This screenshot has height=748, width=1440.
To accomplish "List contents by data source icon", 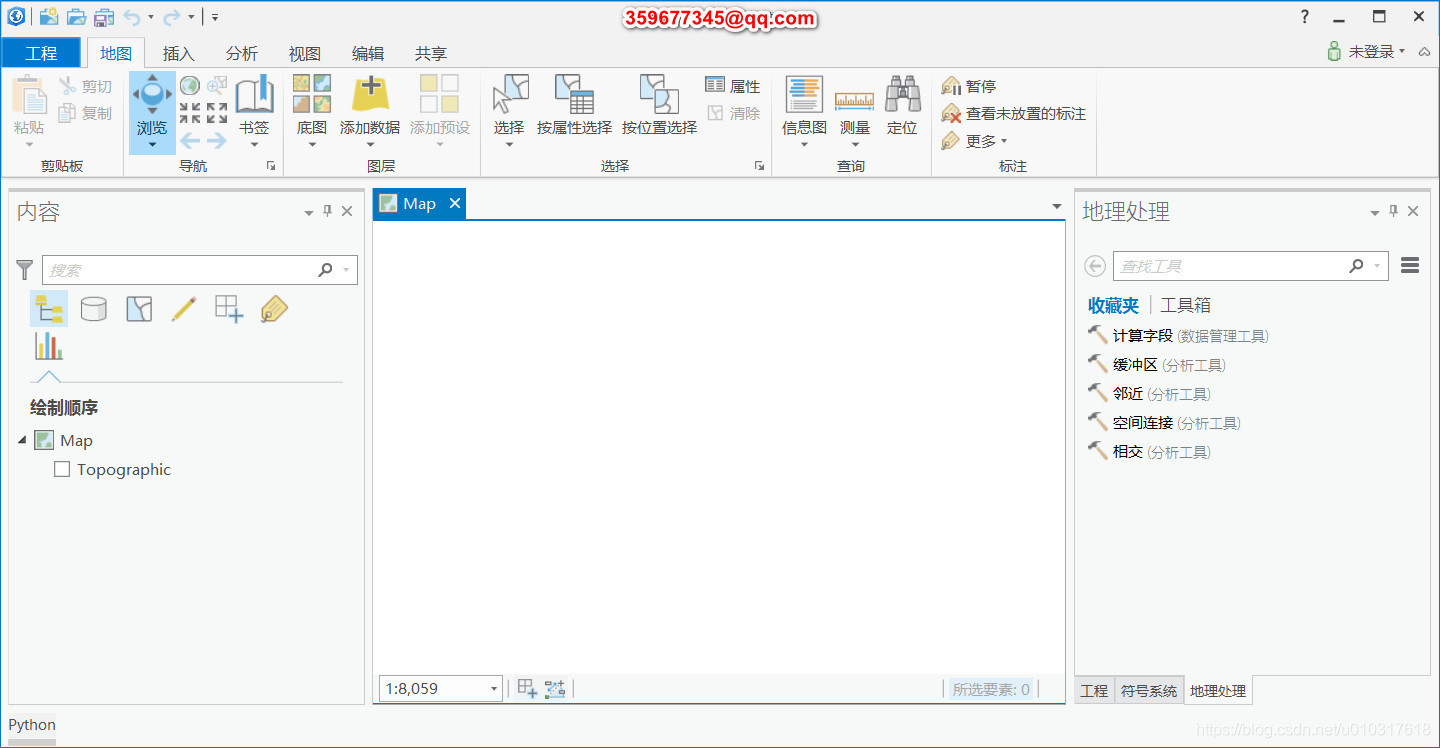I will [x=93, y=308].
